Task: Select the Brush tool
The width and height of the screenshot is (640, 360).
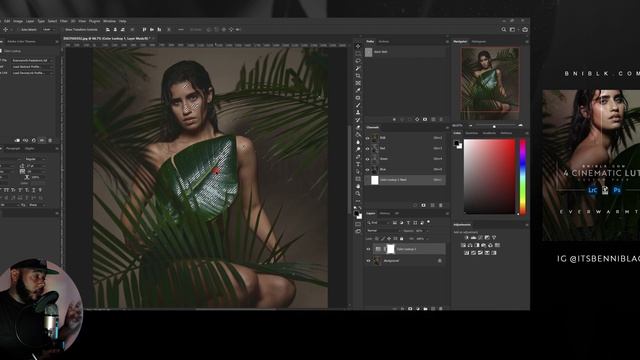Action: [358, 105]
